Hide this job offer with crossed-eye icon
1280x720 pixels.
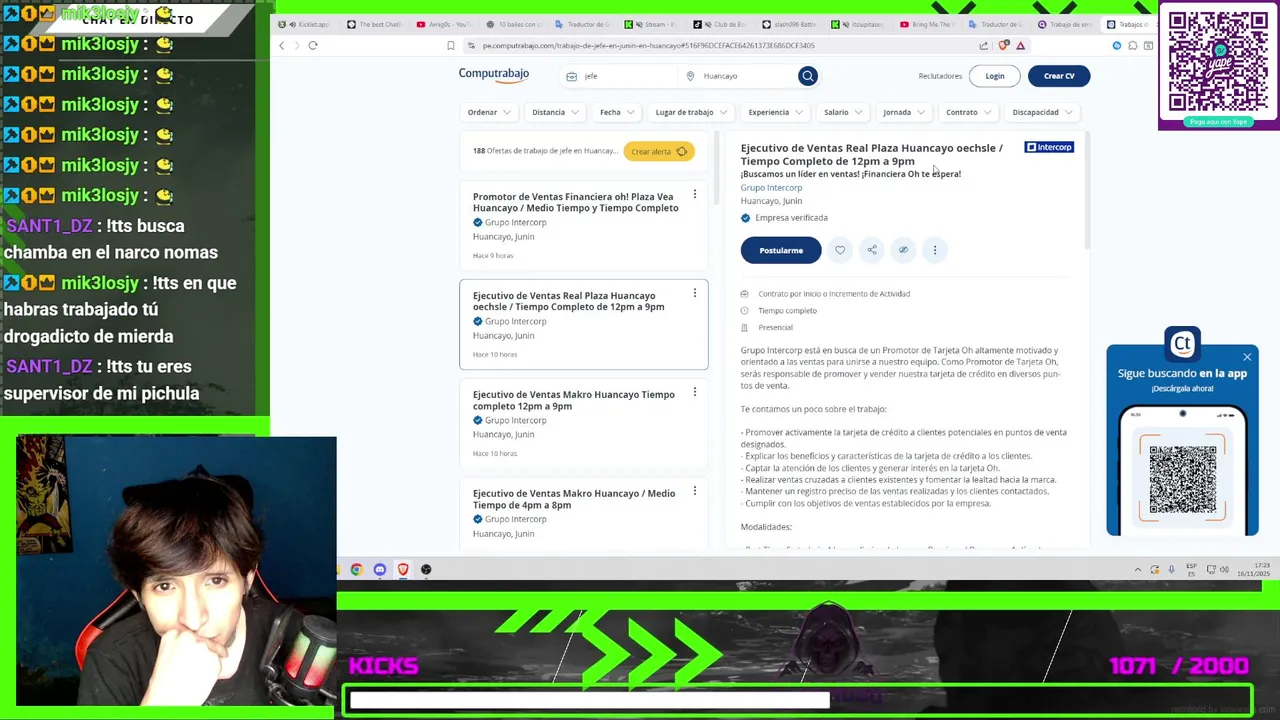click(x=903, y=250)
